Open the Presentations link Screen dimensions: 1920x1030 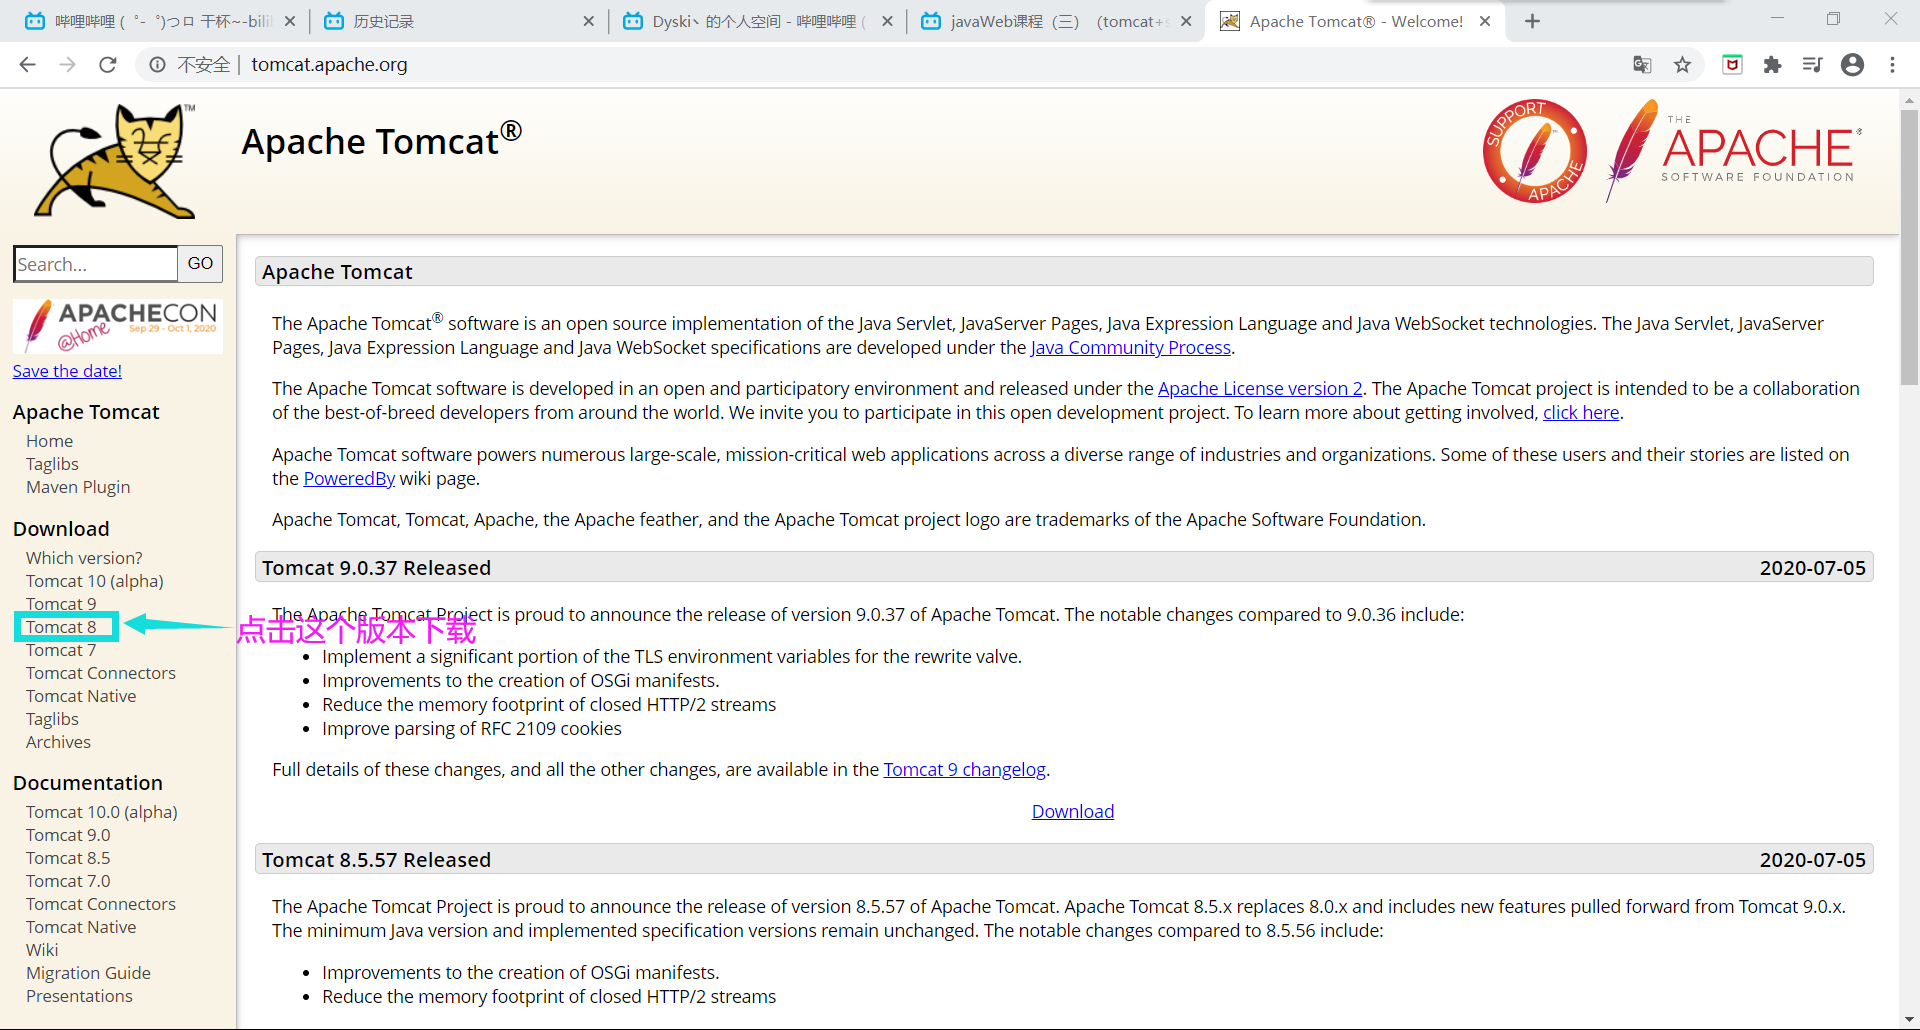79,996
